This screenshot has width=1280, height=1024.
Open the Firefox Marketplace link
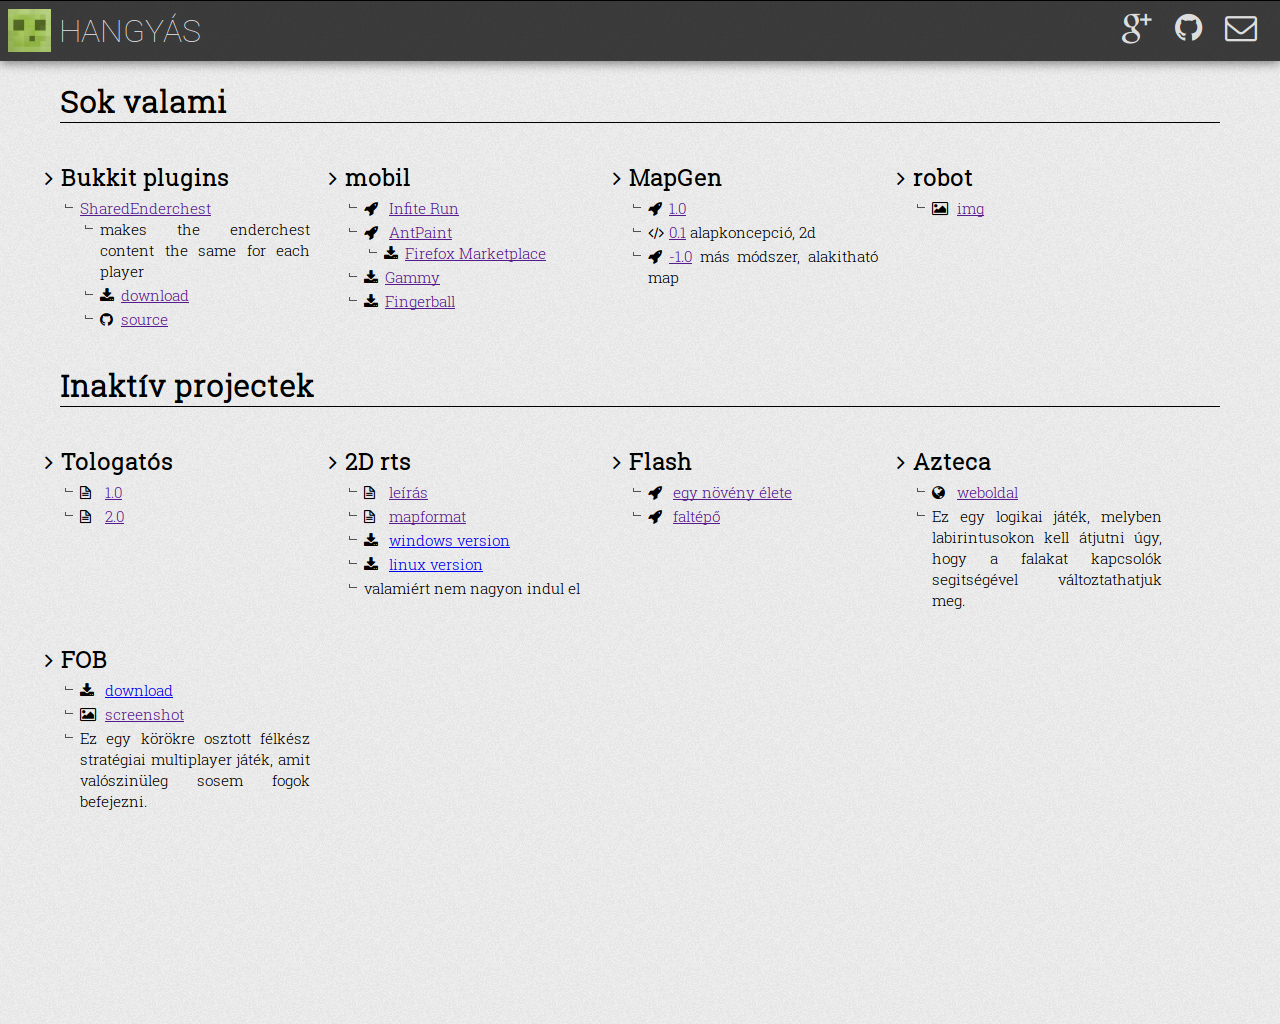(x=475, y=254)
